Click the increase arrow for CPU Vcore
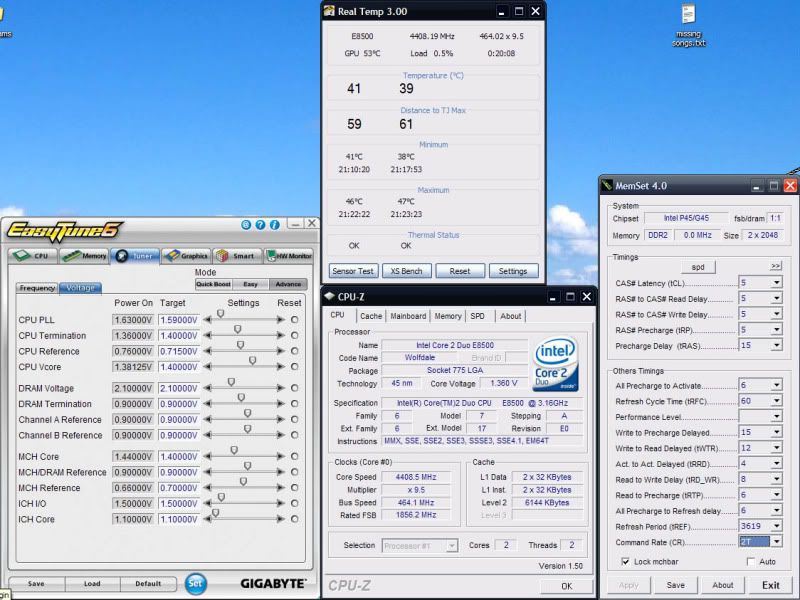The height and width of the screenshot is (600, 800). coord(281,367)
